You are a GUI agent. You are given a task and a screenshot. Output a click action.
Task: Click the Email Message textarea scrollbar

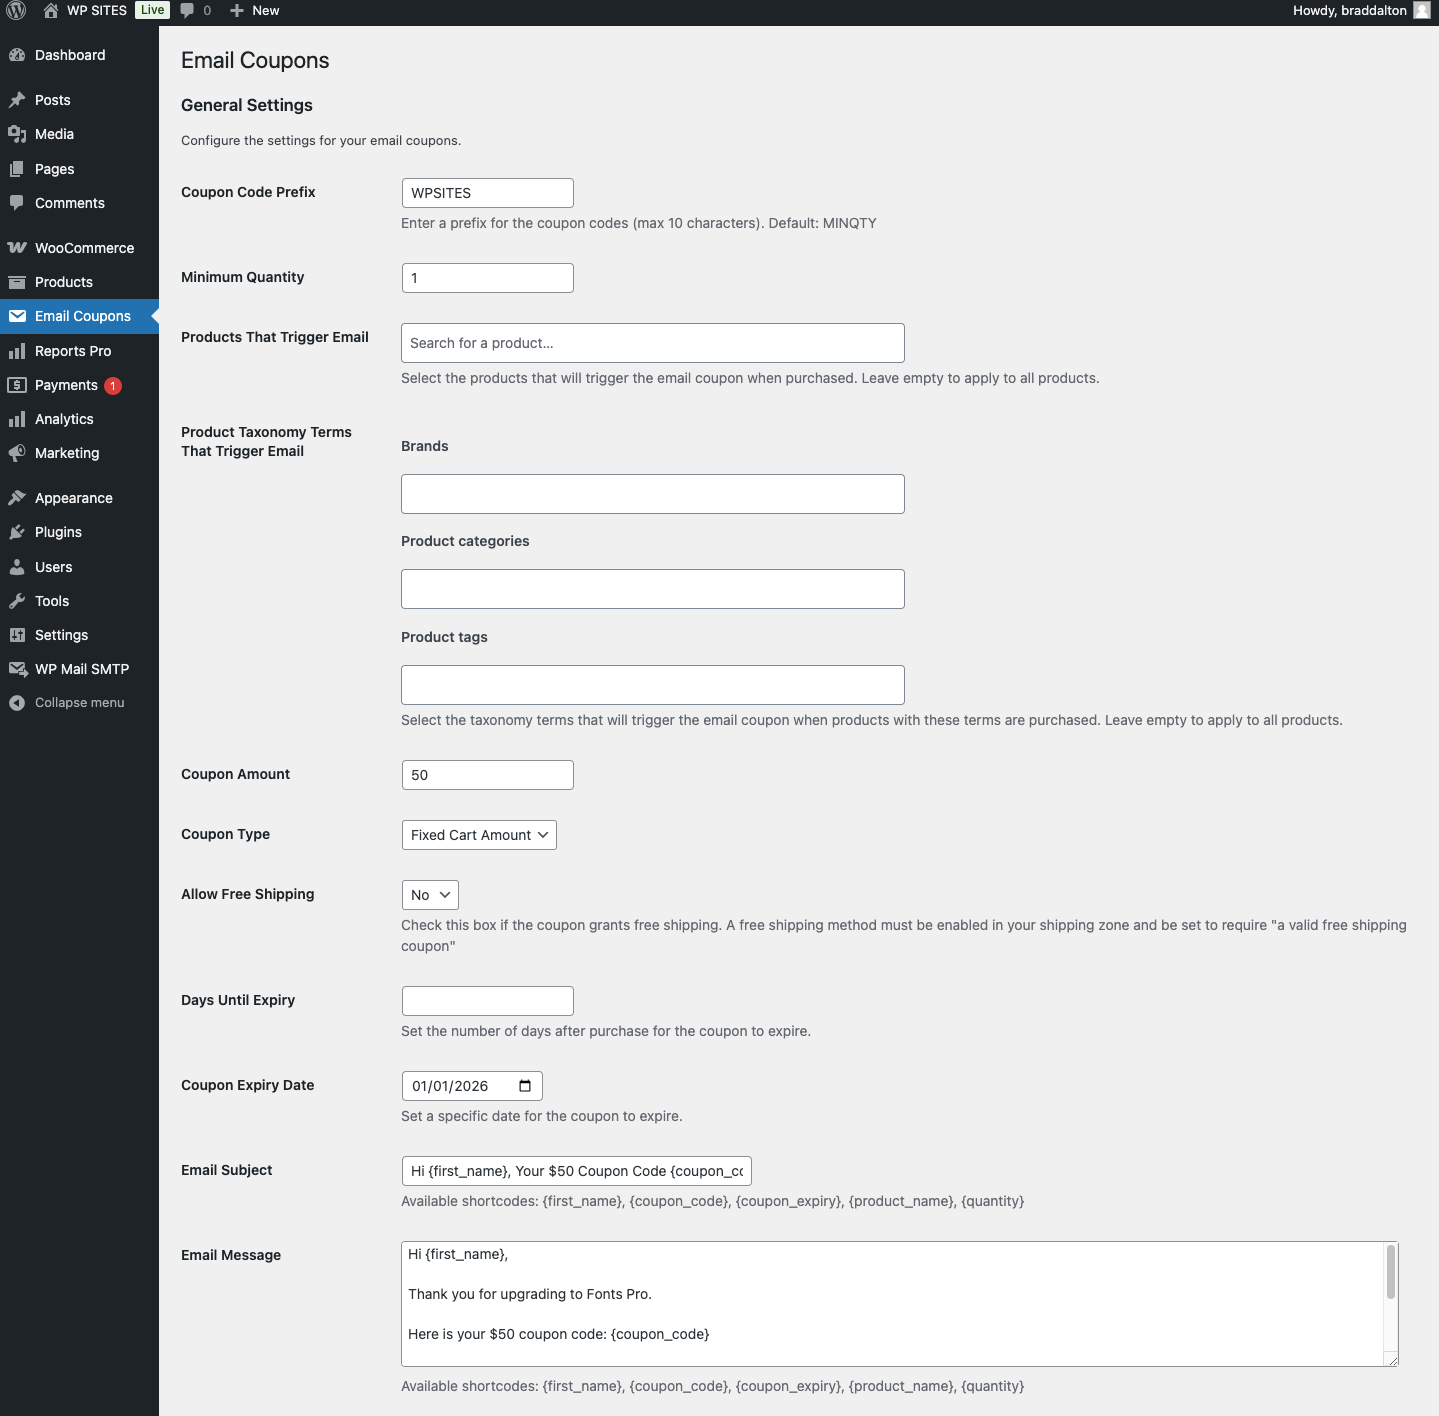pyautogui.click(x=1390, y=1273)
